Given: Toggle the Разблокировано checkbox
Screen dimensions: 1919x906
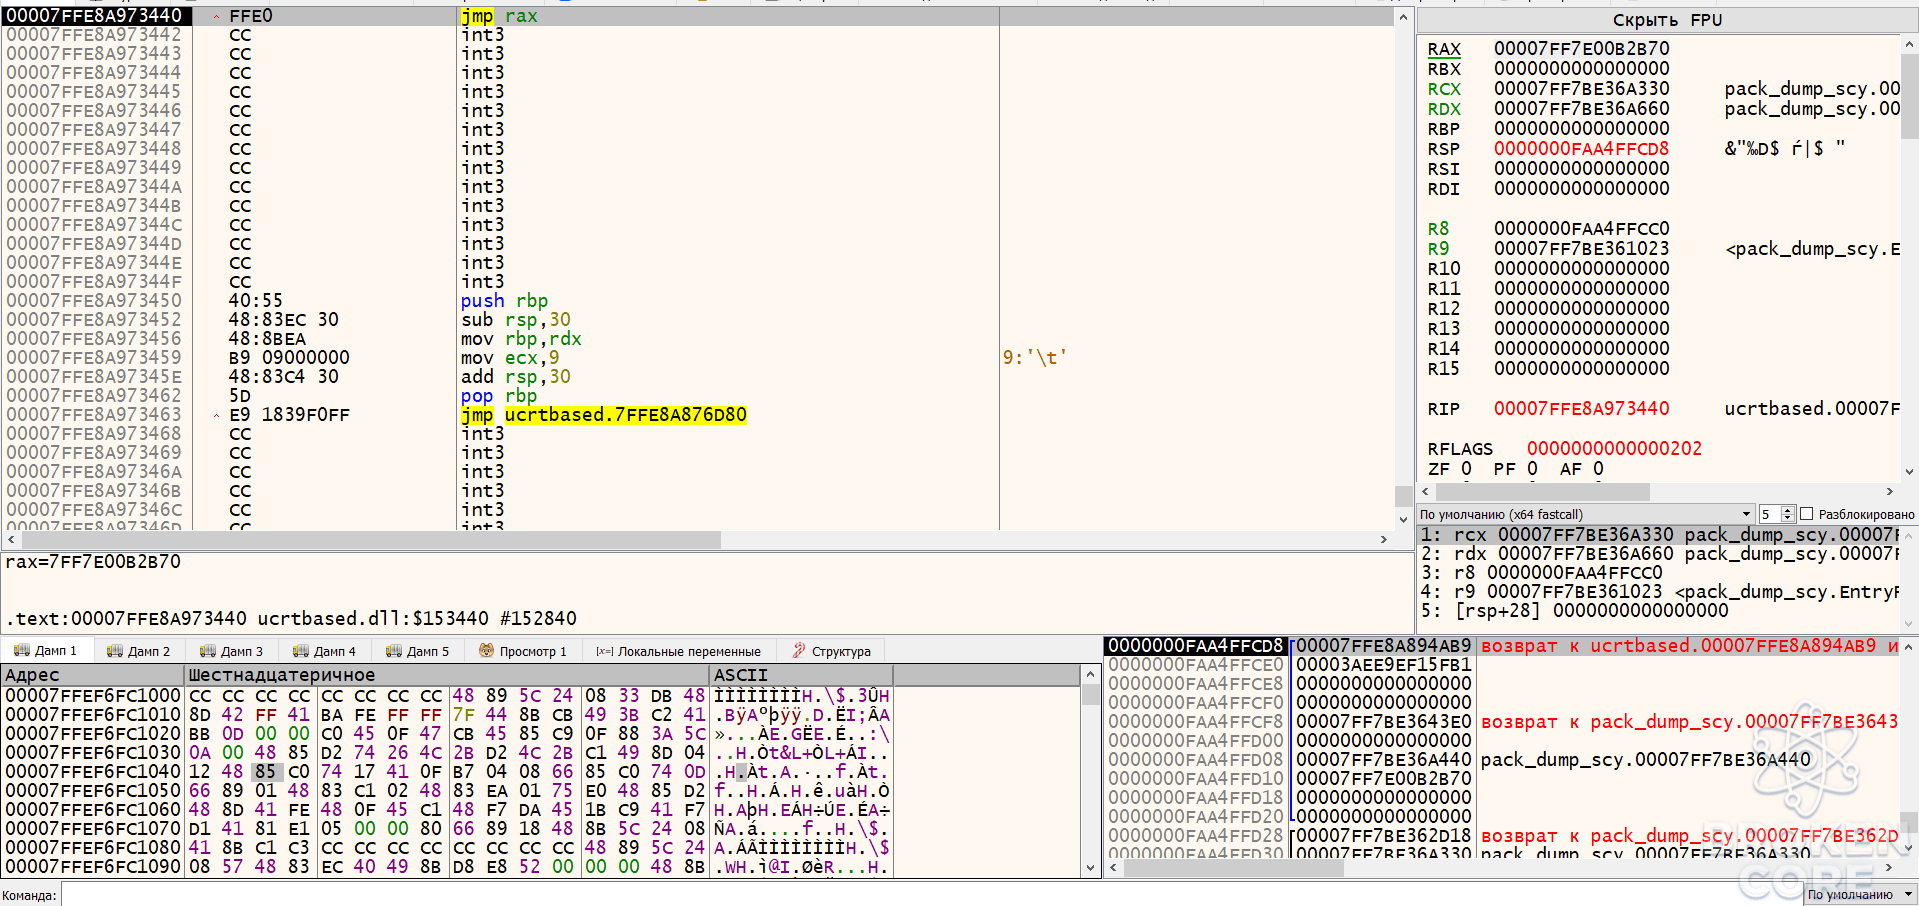Looking at the screenshot, I should 1806,514.
